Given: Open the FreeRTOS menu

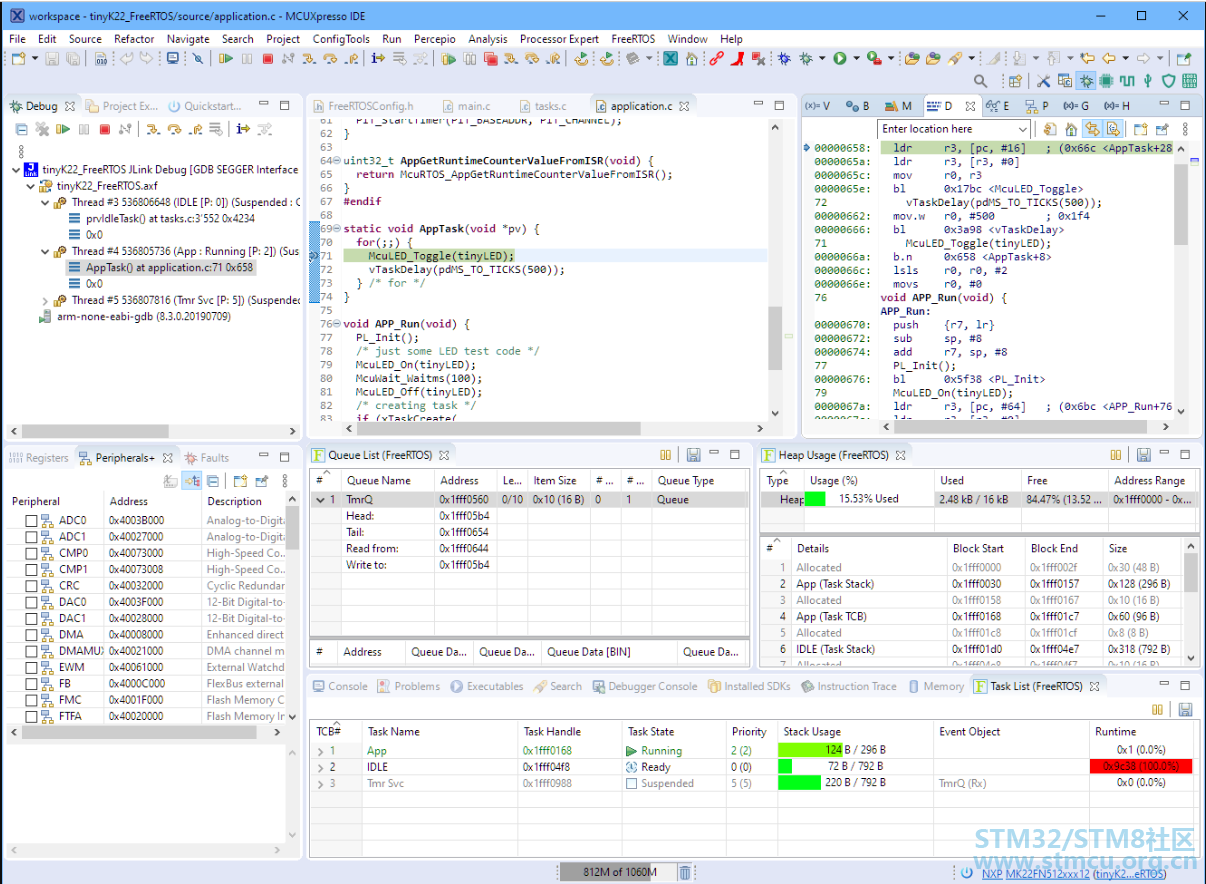Looking at the screenshot, I should pyautogui.click(x=633, y=39).
